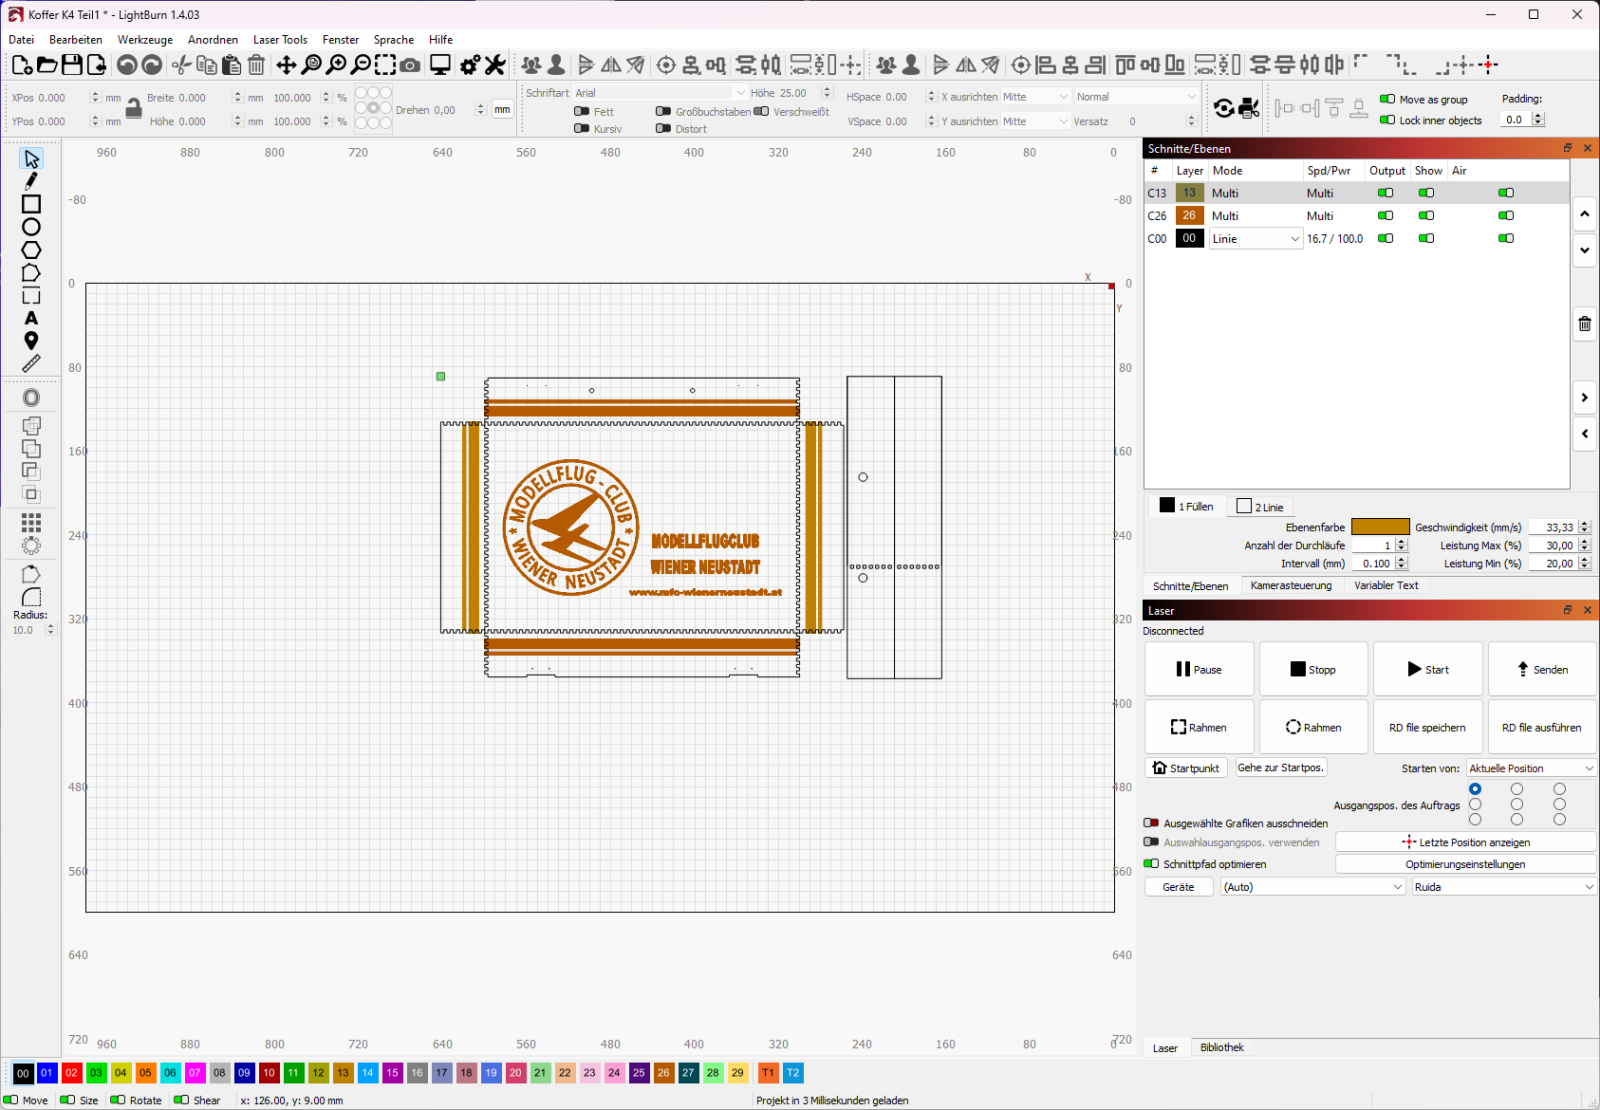Click the Senden button
The image size is (1600, 1110).
coord(1542,669)
